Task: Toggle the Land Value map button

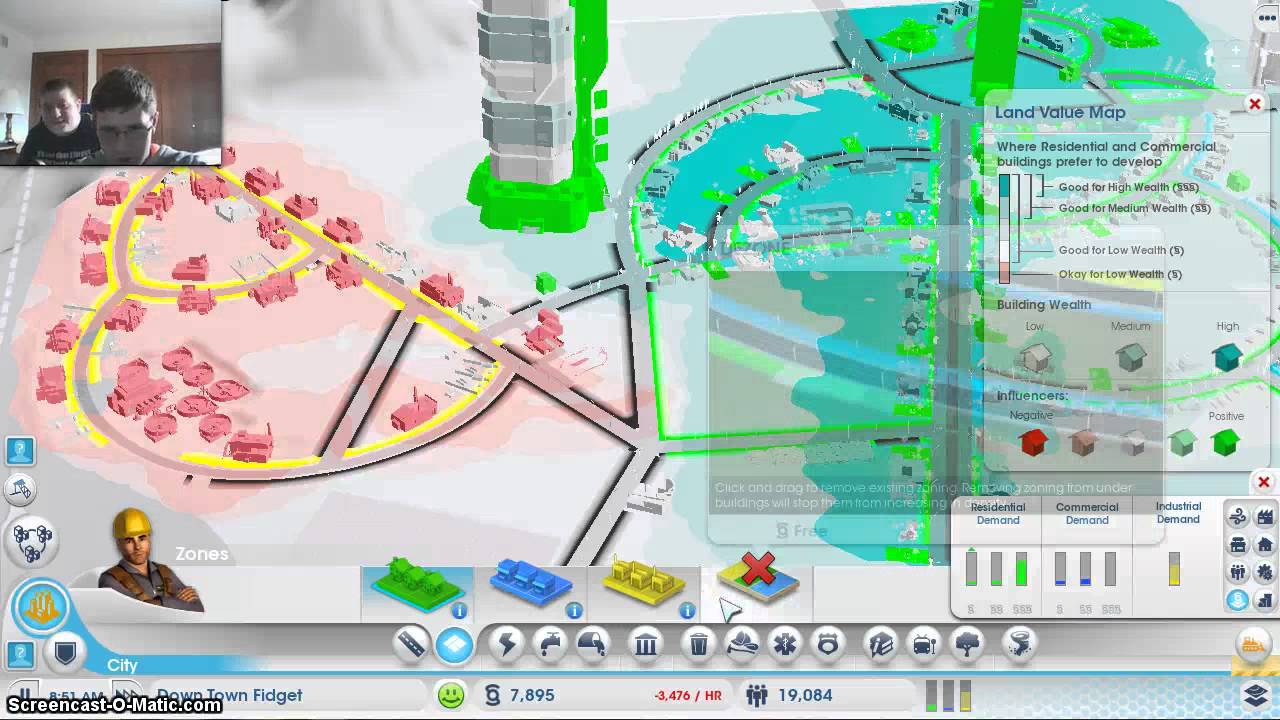Action: pos(1238,600)
